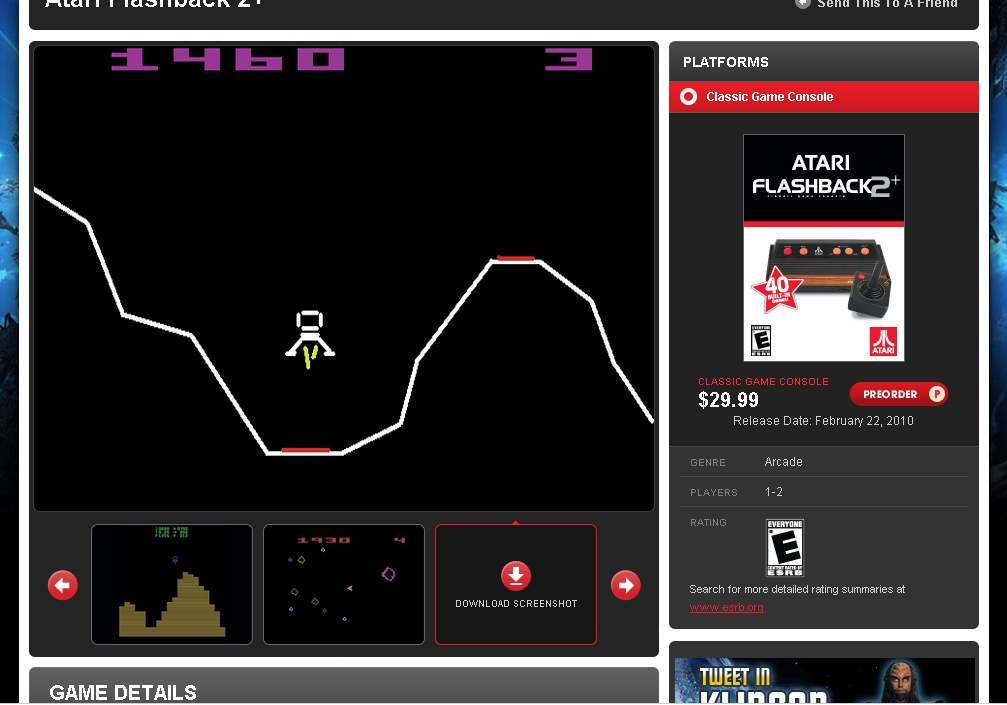The width and height of the screenshot is (1007, 705).
Task: Click the red next screenshot arrow
Action: [625, 585]
